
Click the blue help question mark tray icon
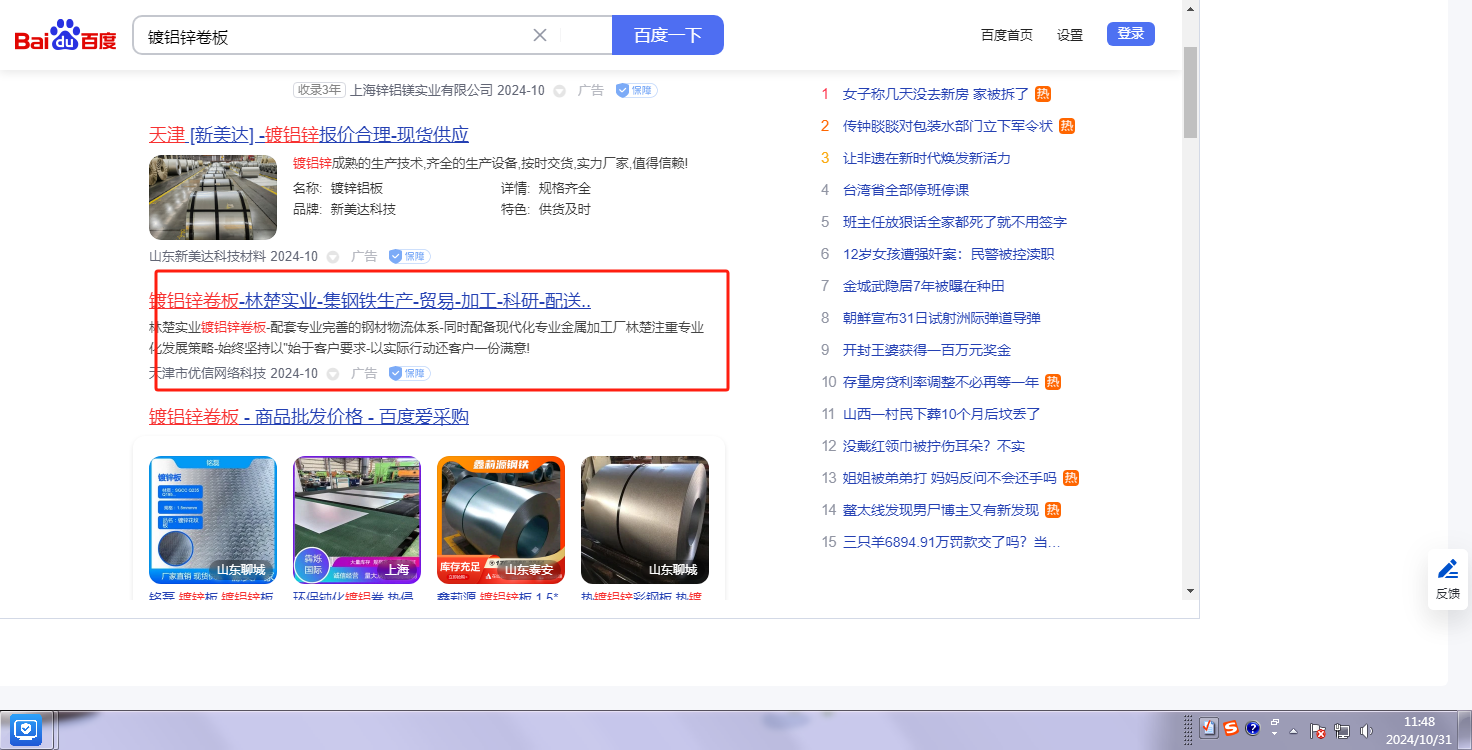pos(1252,728)
